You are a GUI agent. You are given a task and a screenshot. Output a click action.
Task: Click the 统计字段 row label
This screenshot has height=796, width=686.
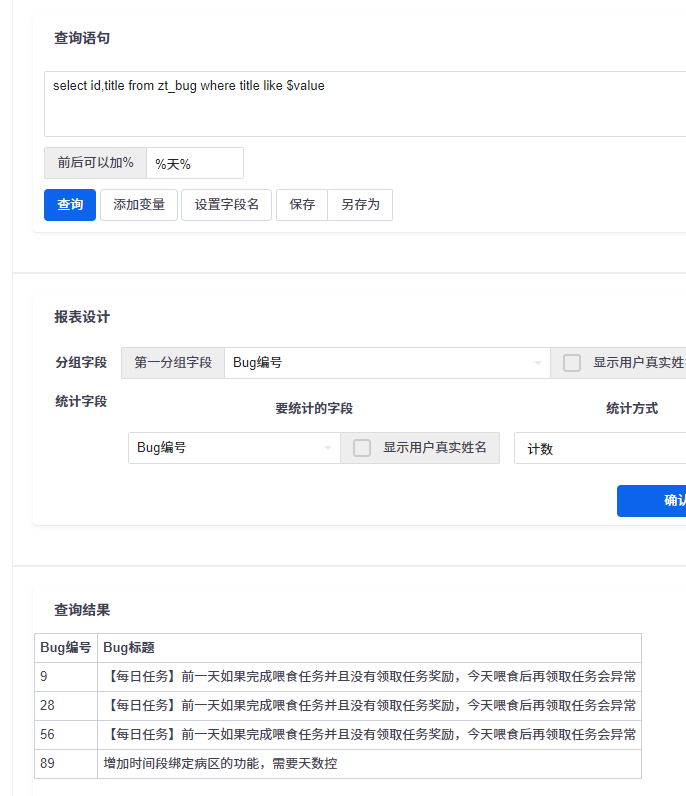tap(81, 402)
